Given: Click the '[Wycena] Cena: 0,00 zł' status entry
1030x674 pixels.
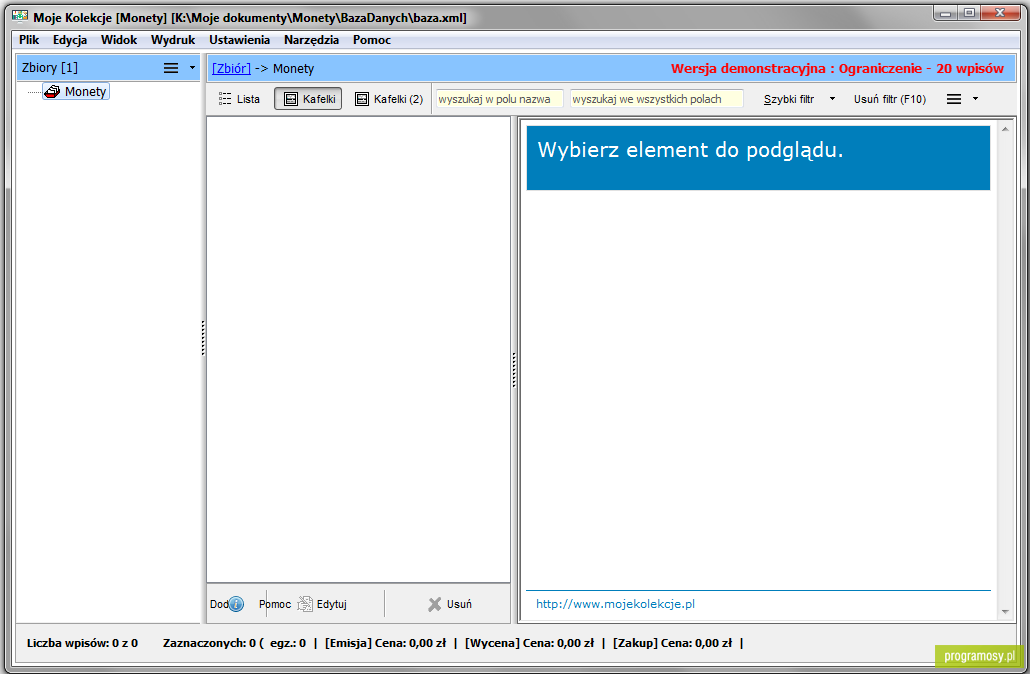Looking at the screenshot, I should [529, 643].
